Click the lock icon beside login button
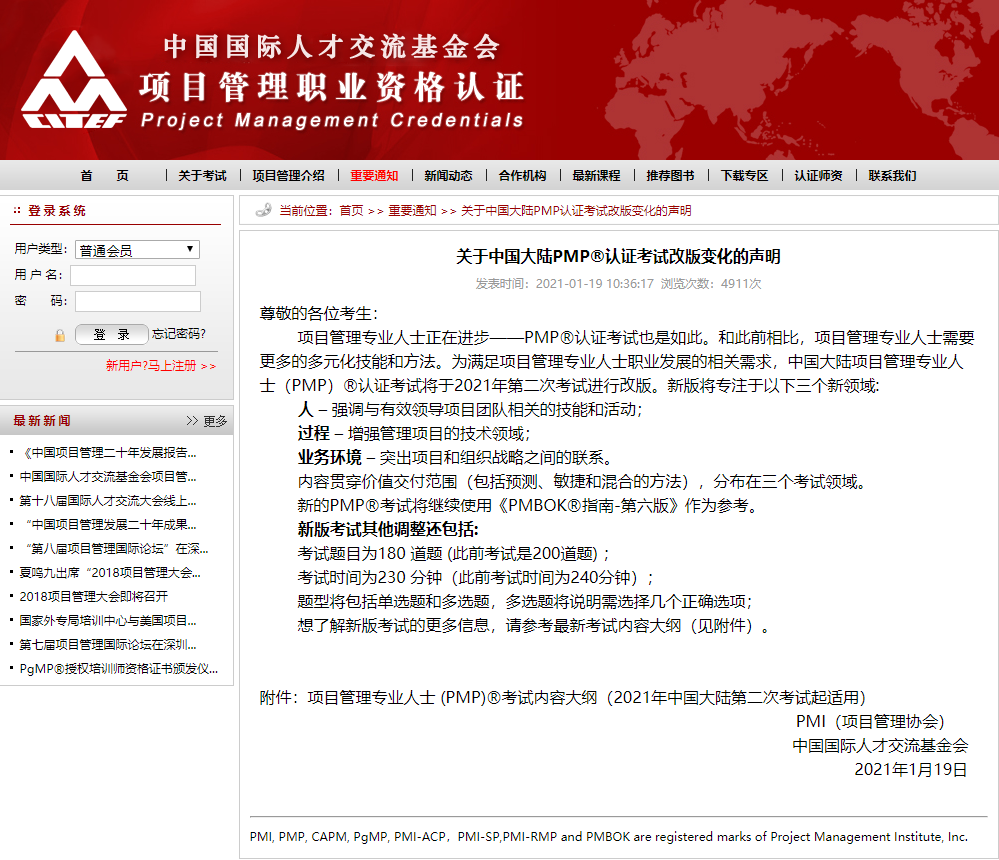Viewport: 999px width, 860px height. click(60, 335)
